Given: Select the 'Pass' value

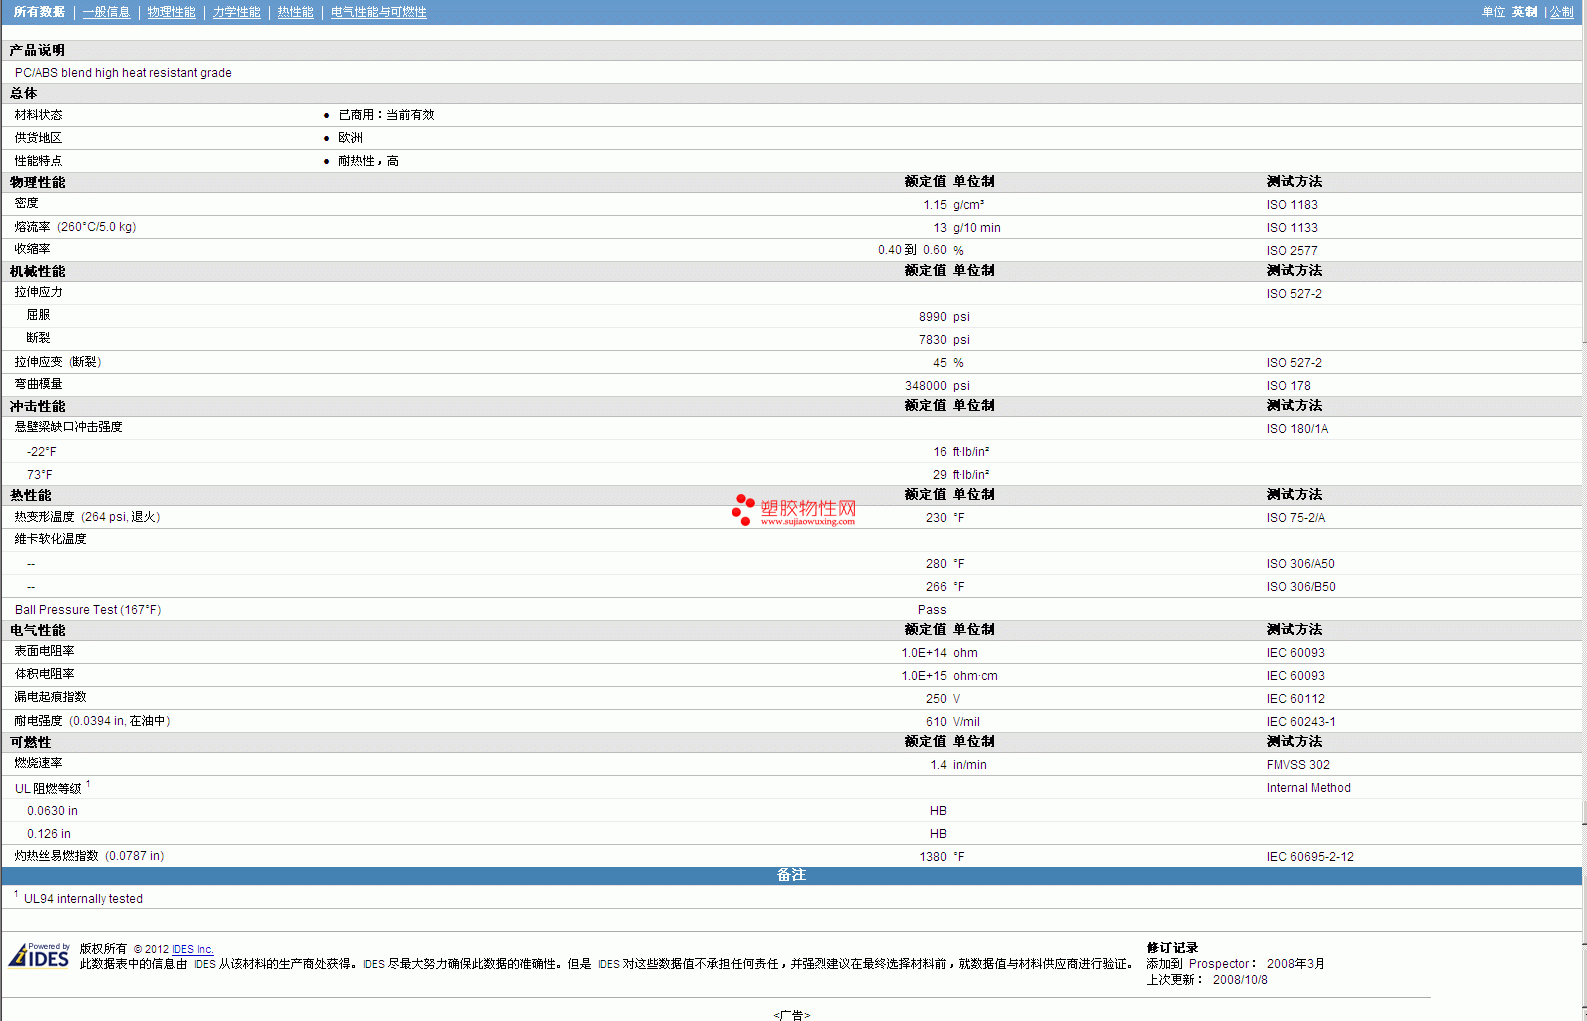Looking at the screenshot, I should point(932,610).
